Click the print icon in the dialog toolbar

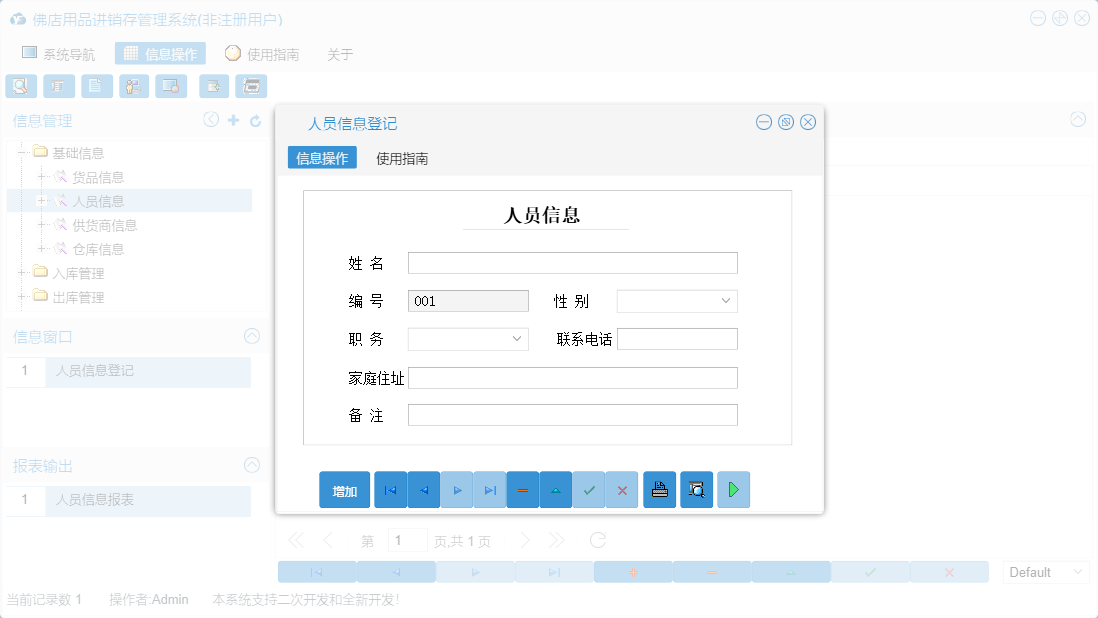click(x=659, y=489)
